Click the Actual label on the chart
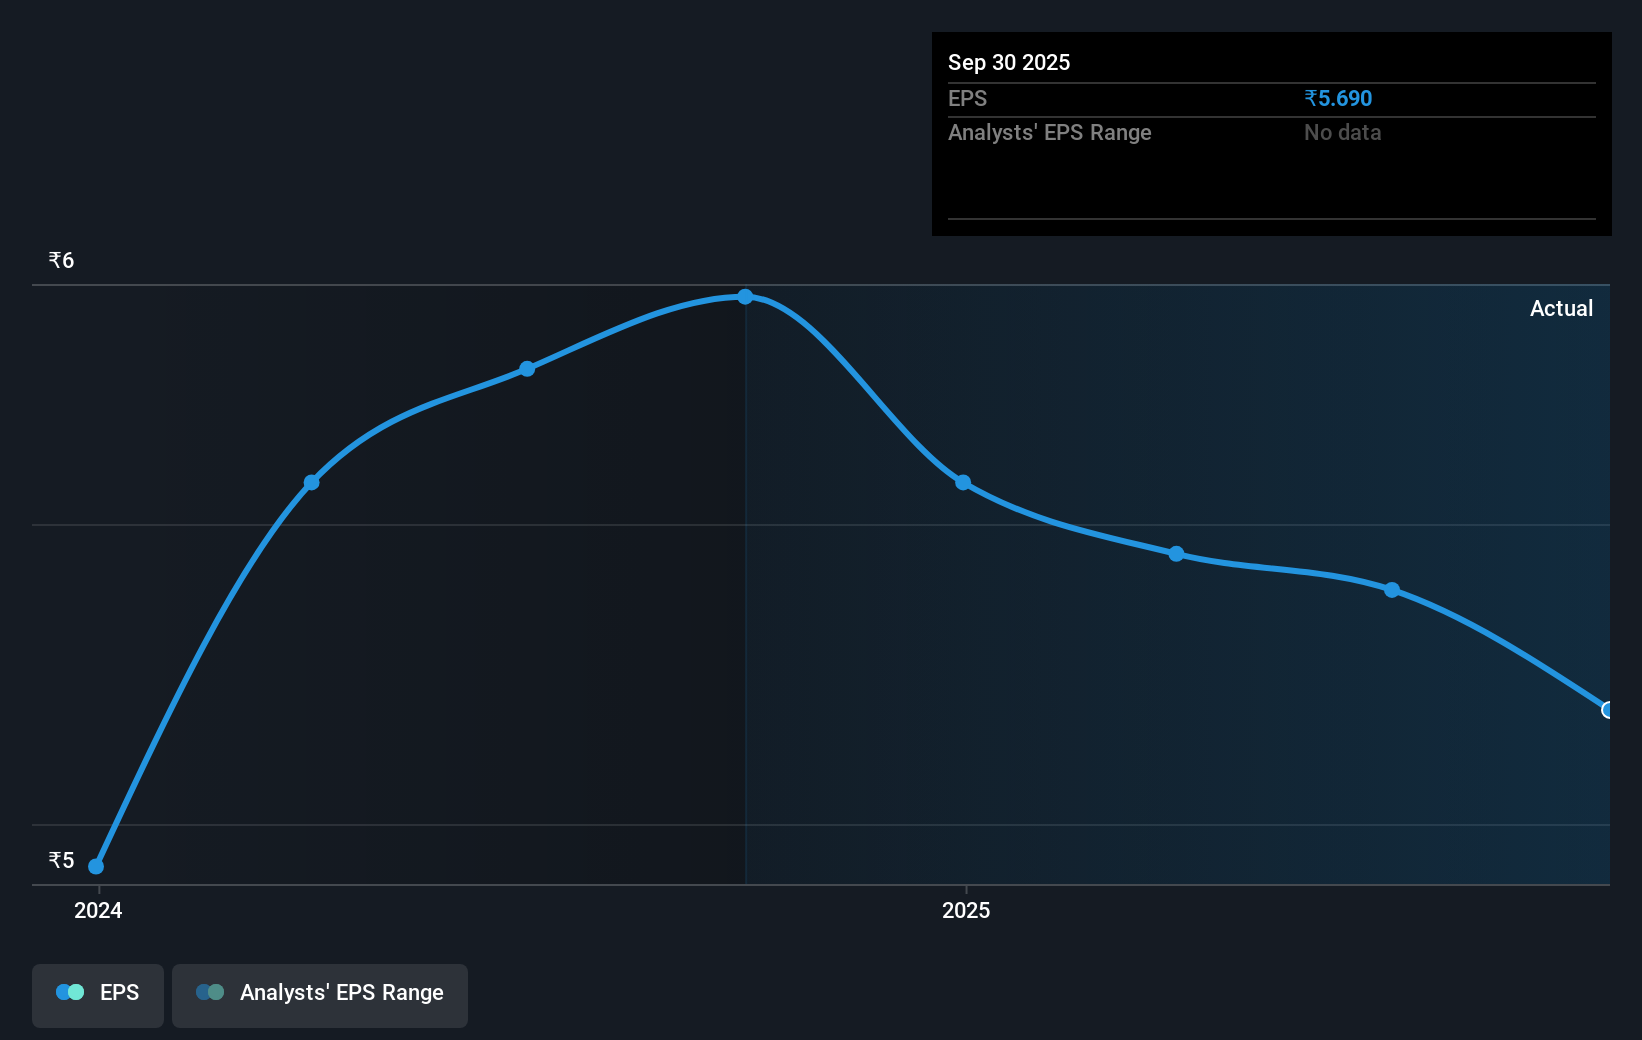Viewport: 1642px width, 1040px height. coord(1561,308)
